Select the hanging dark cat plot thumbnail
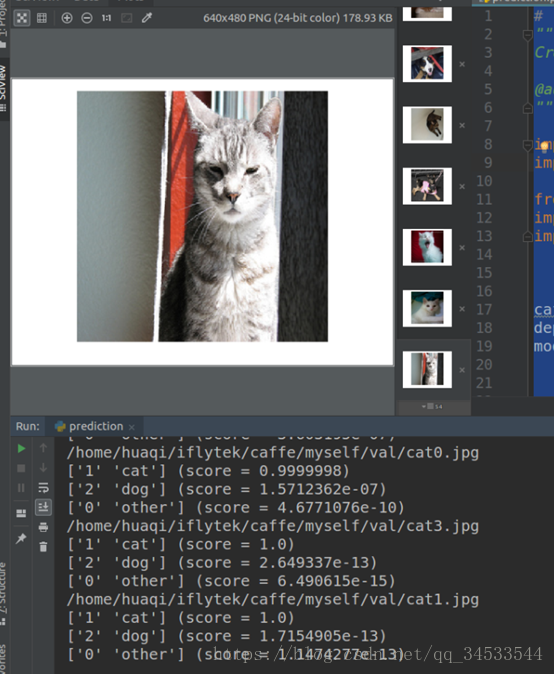This screenshot has width=554, height=674. click(x=427, y=125)
